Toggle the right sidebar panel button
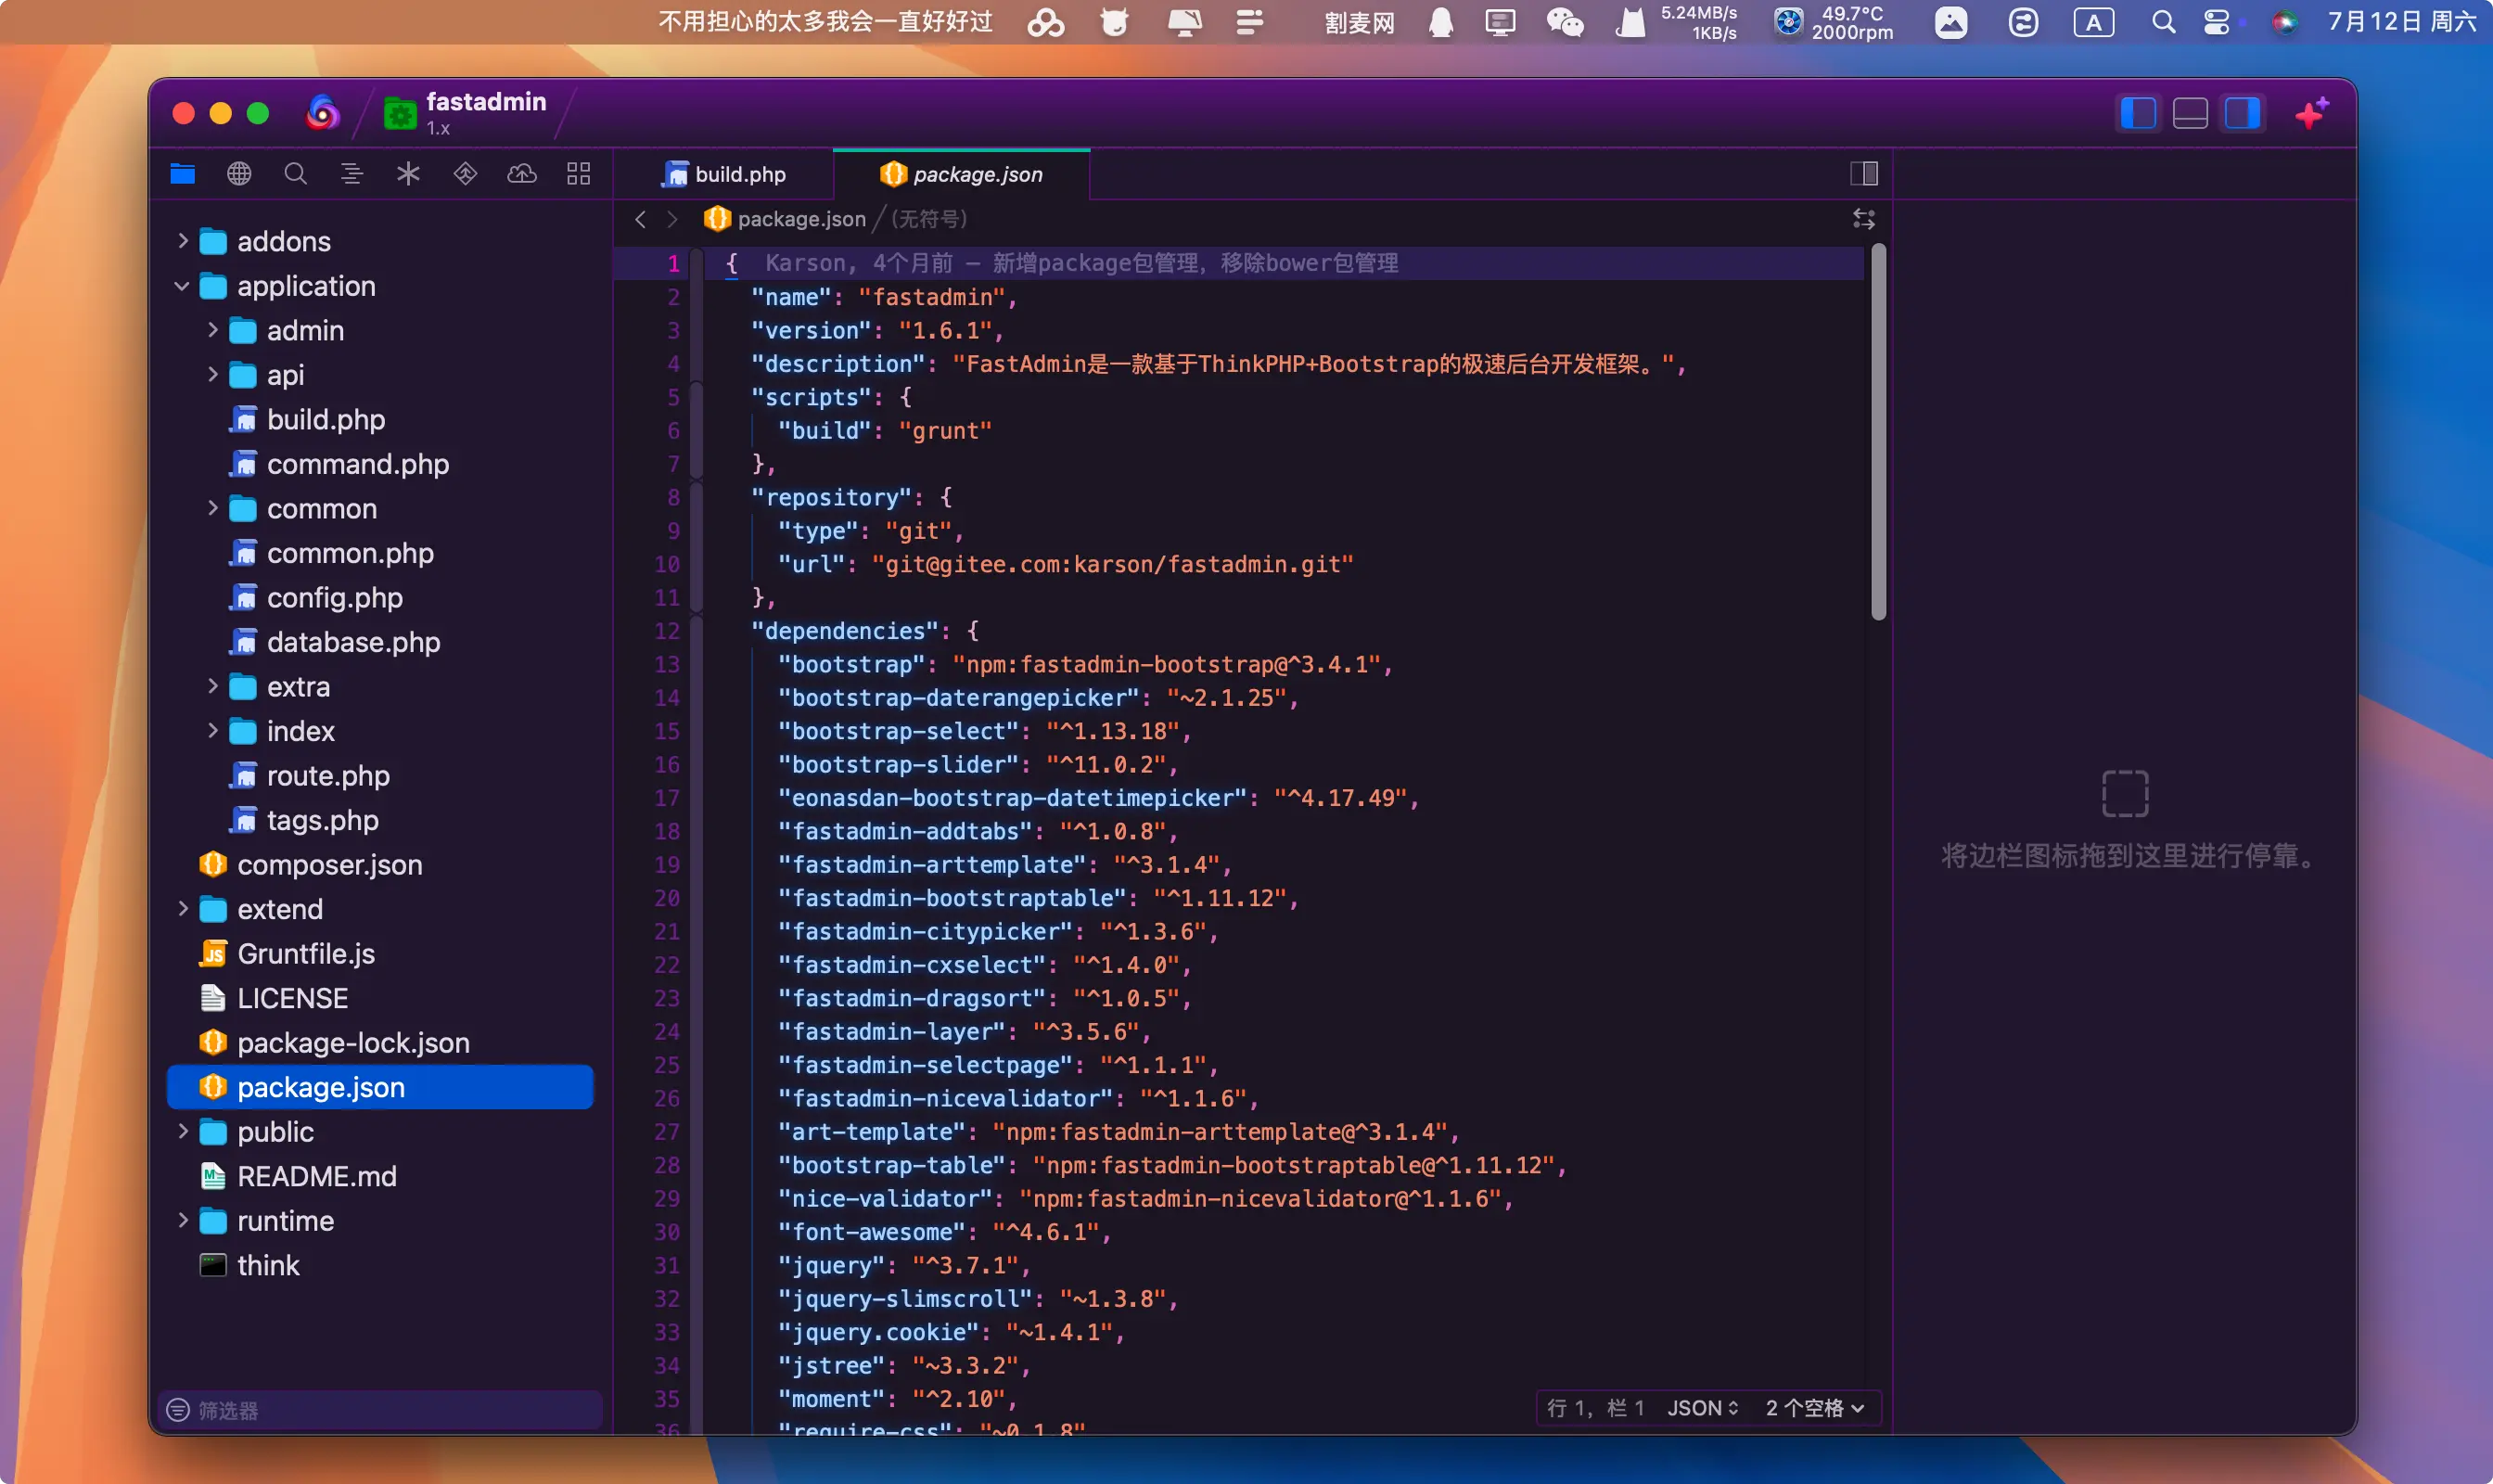Image resolution: width=2493 pixels, height=1484 pixels. pos(2242,114)
